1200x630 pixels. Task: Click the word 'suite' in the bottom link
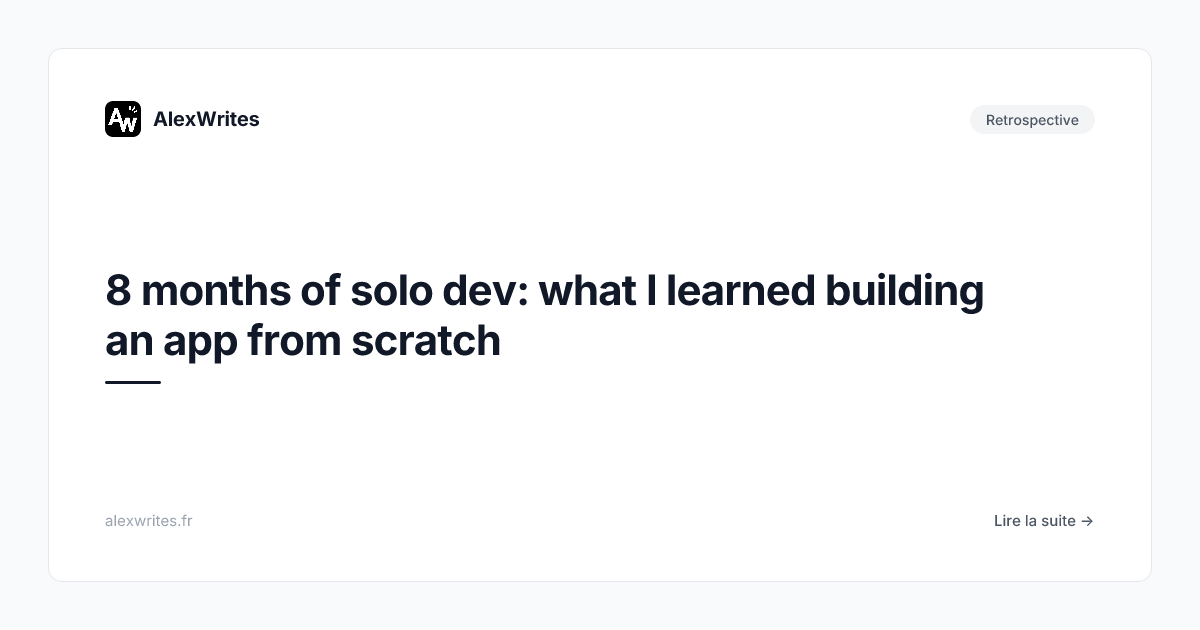tap(1058, 521)
